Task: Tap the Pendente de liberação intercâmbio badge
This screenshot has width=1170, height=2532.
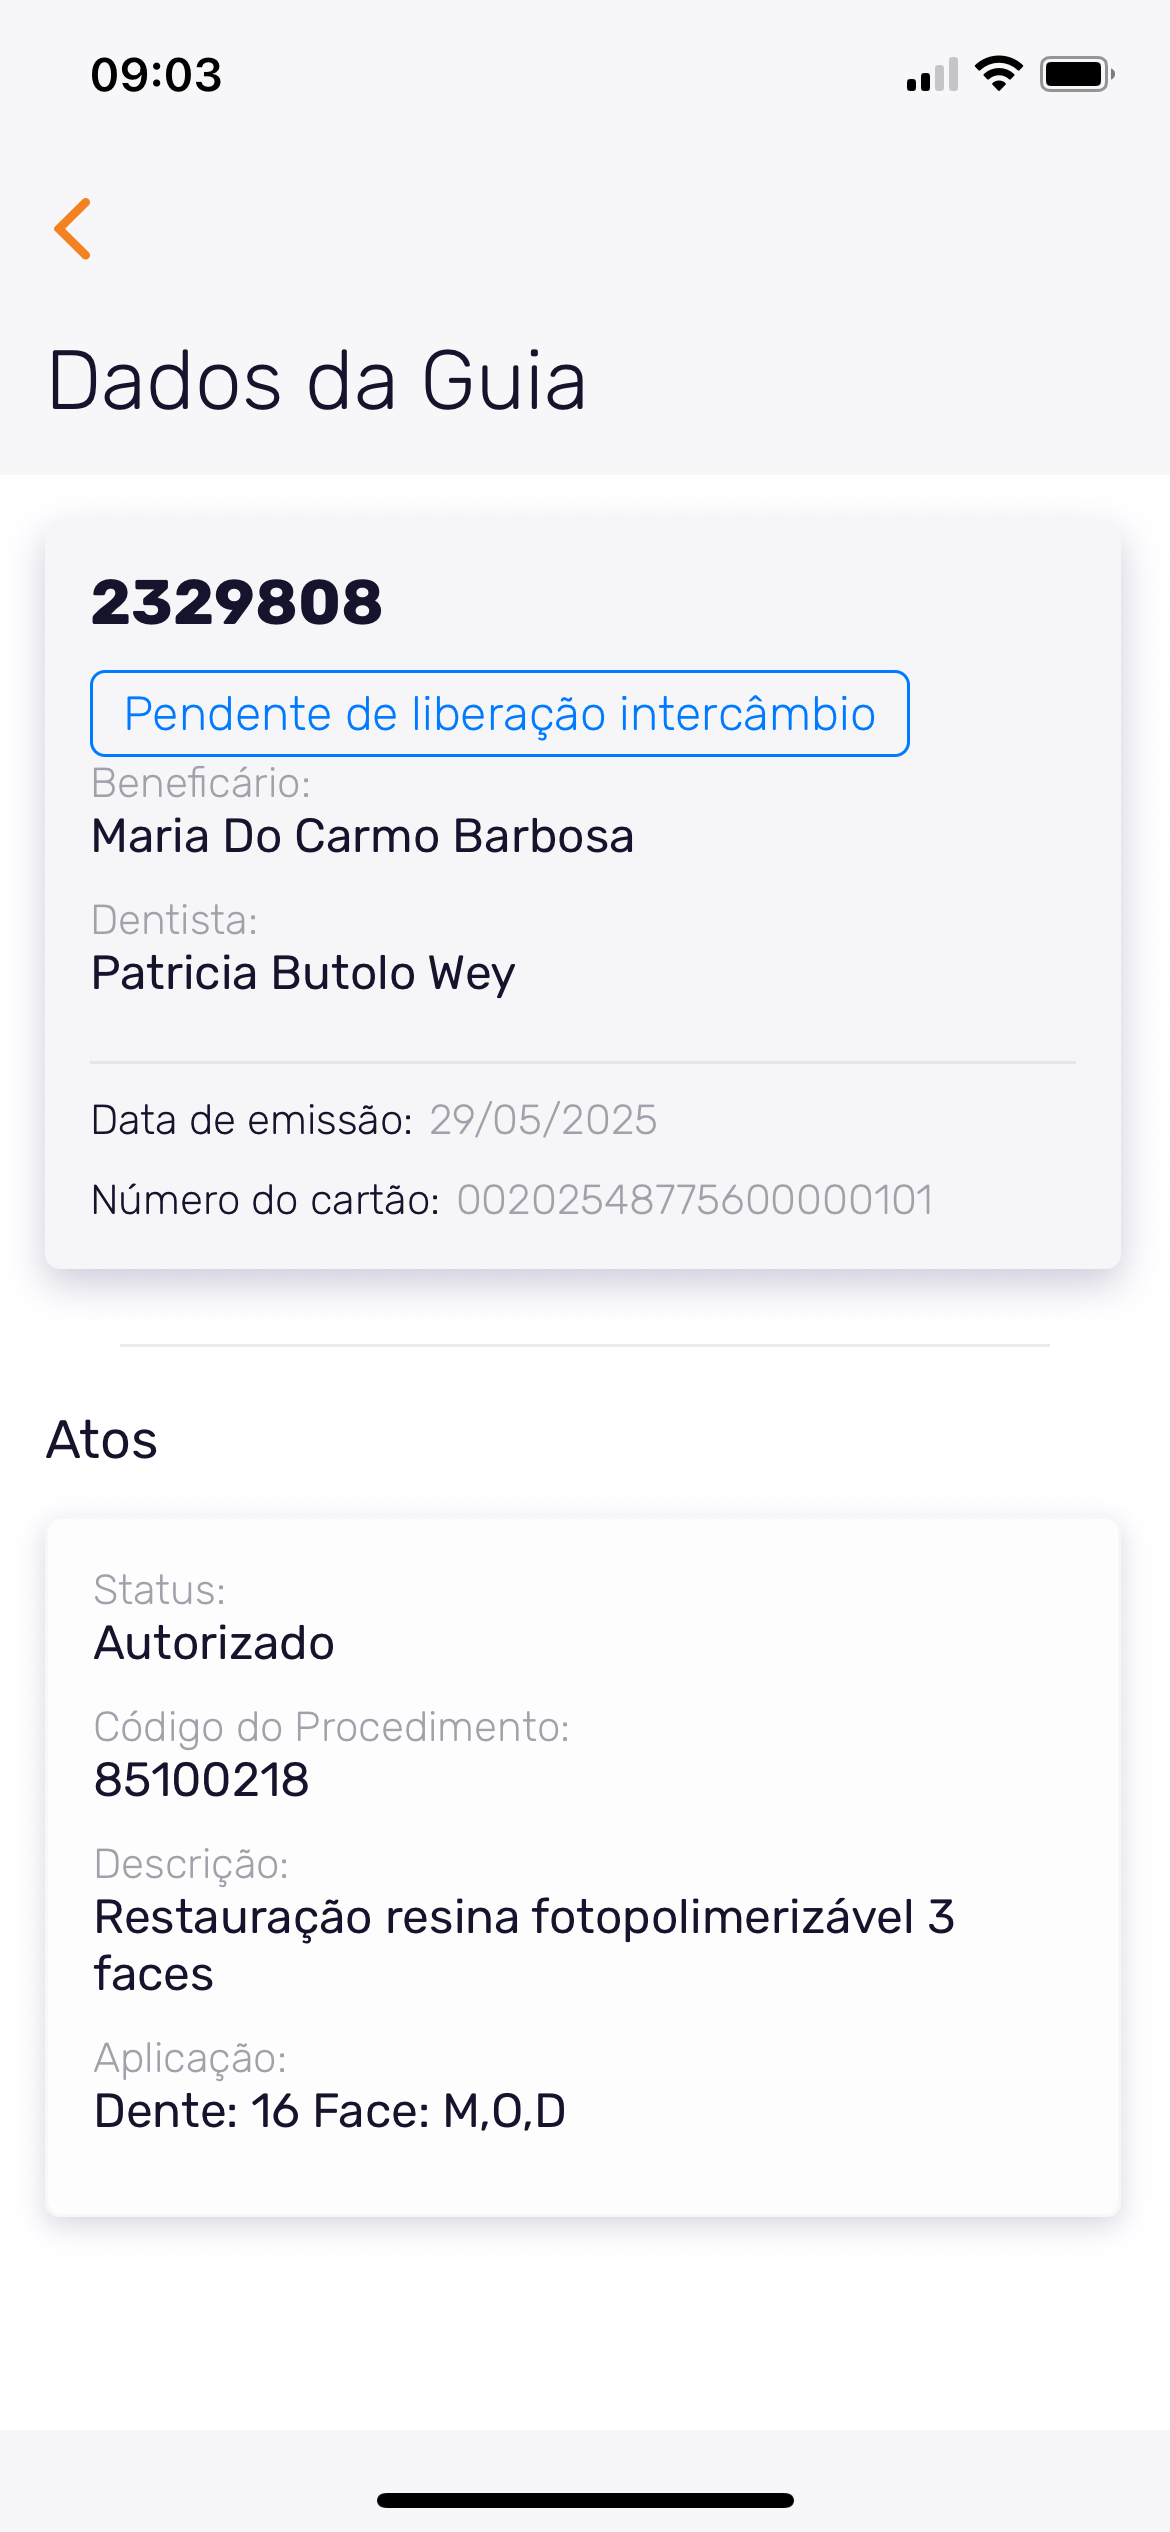Action: [499, 714]
